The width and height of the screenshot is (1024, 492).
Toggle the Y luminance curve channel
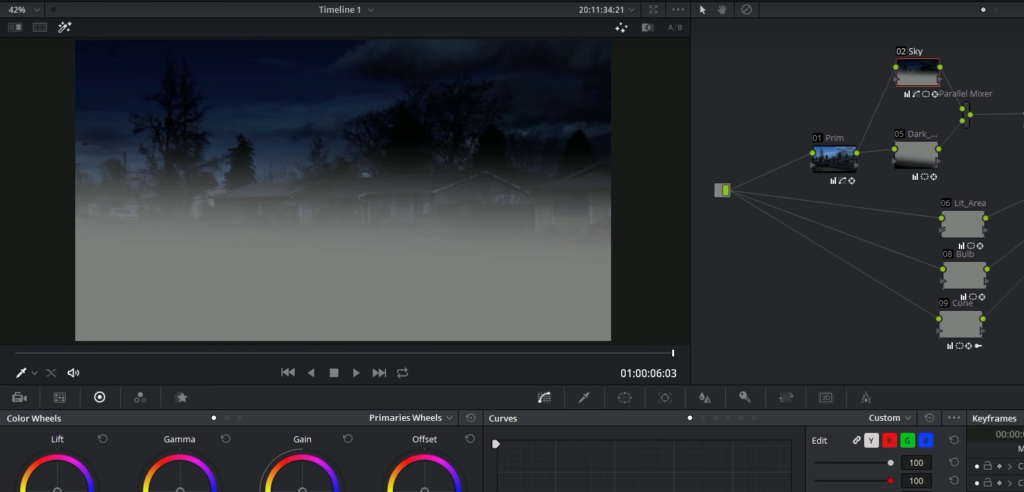871,440
